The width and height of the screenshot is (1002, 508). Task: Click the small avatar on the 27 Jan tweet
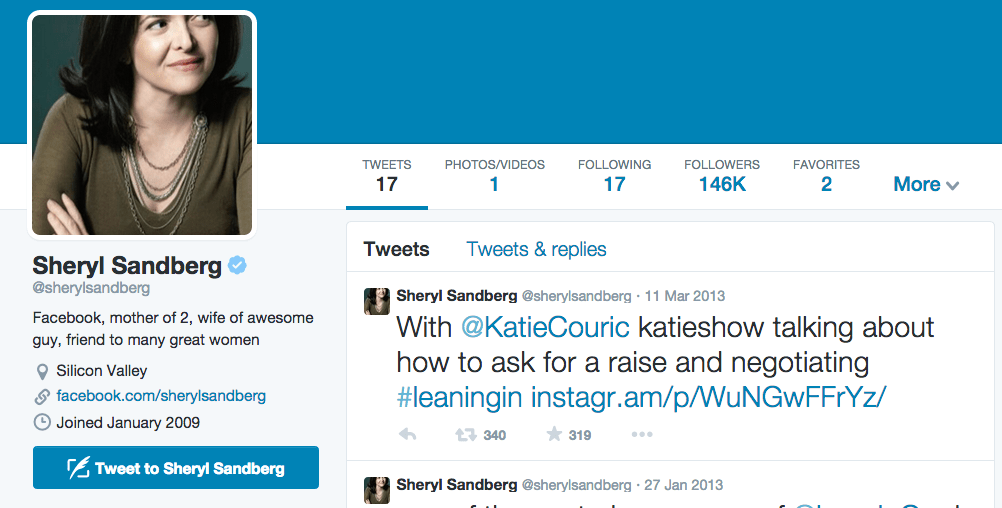(377, 490)
